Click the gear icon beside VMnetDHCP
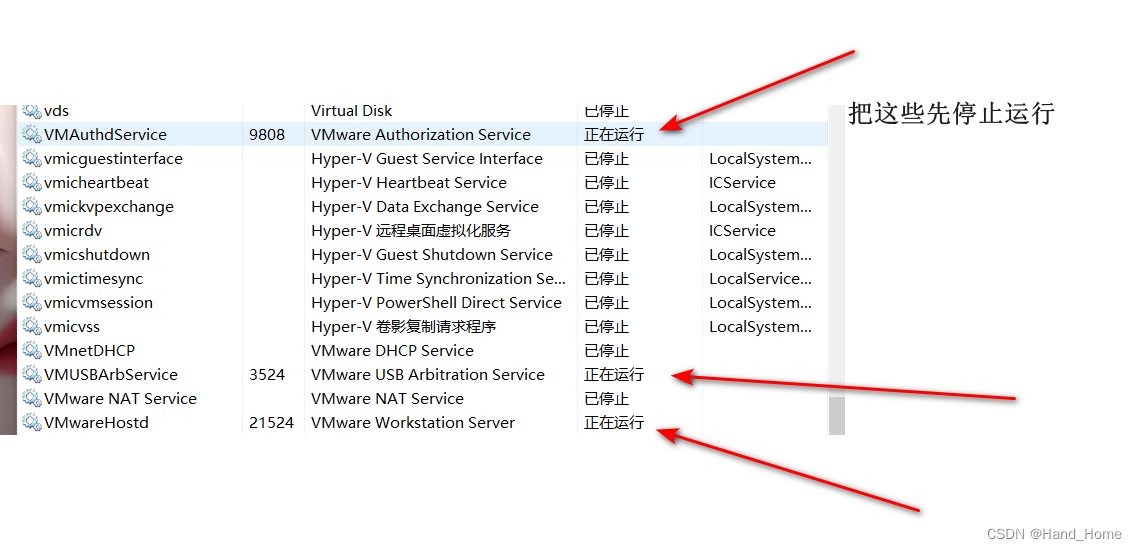Image resolution: width=1137 pixels, height=550 pixels. (31, 350)
